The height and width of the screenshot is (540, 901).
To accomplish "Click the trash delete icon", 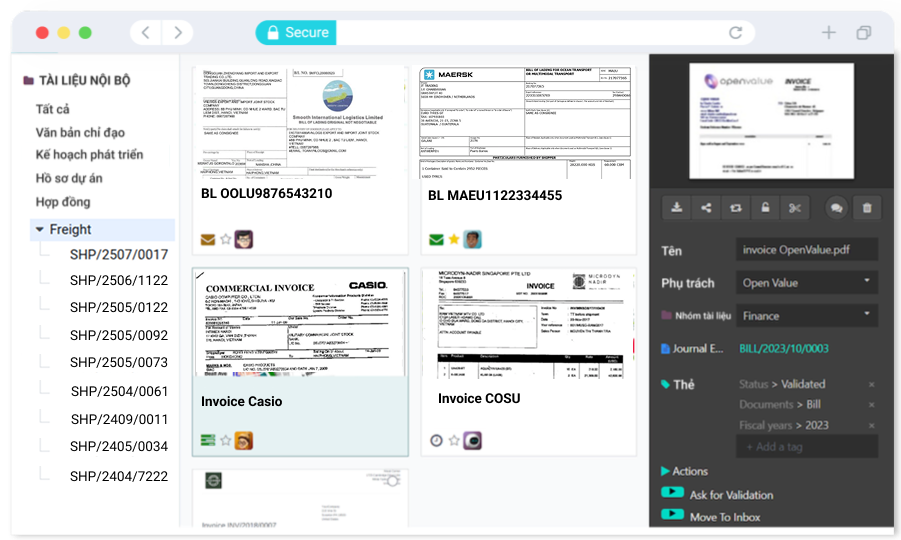I will 867,208.
